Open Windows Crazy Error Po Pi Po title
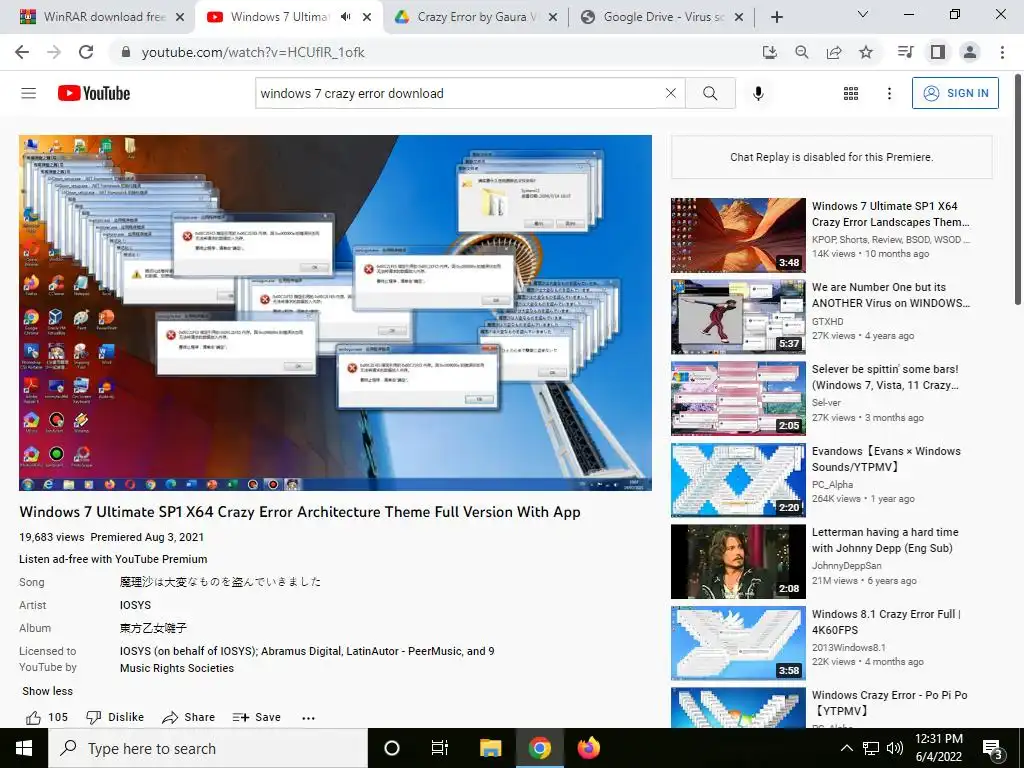Viewport: 1024px width, 768px height. coord(889,703)
